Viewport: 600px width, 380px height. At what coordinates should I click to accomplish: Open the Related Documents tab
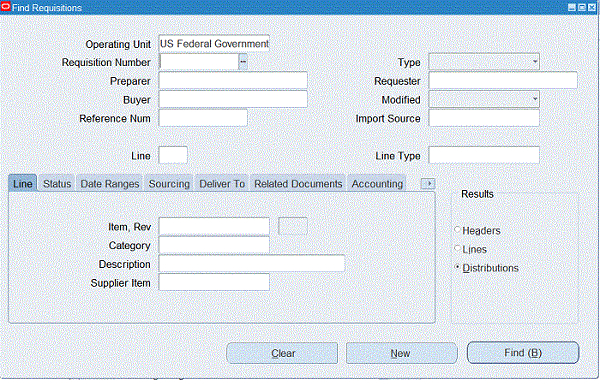[298, 184]
